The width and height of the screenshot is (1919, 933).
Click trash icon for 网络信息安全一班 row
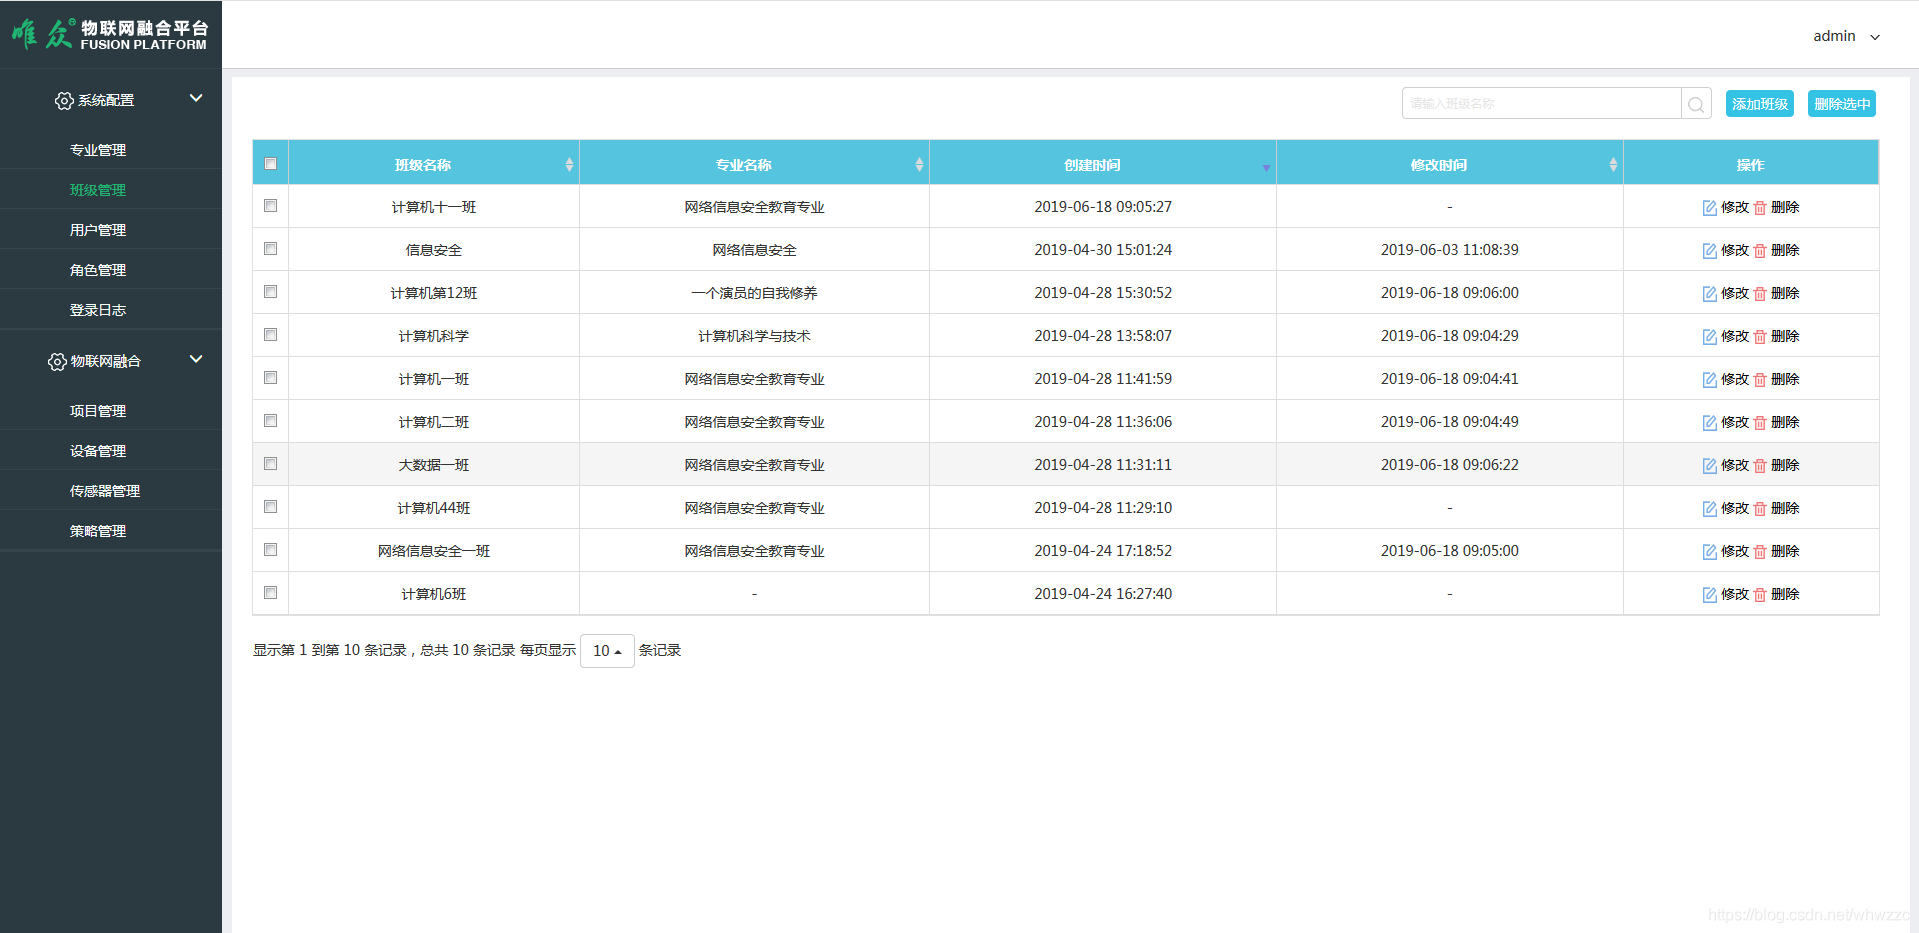1760,552
